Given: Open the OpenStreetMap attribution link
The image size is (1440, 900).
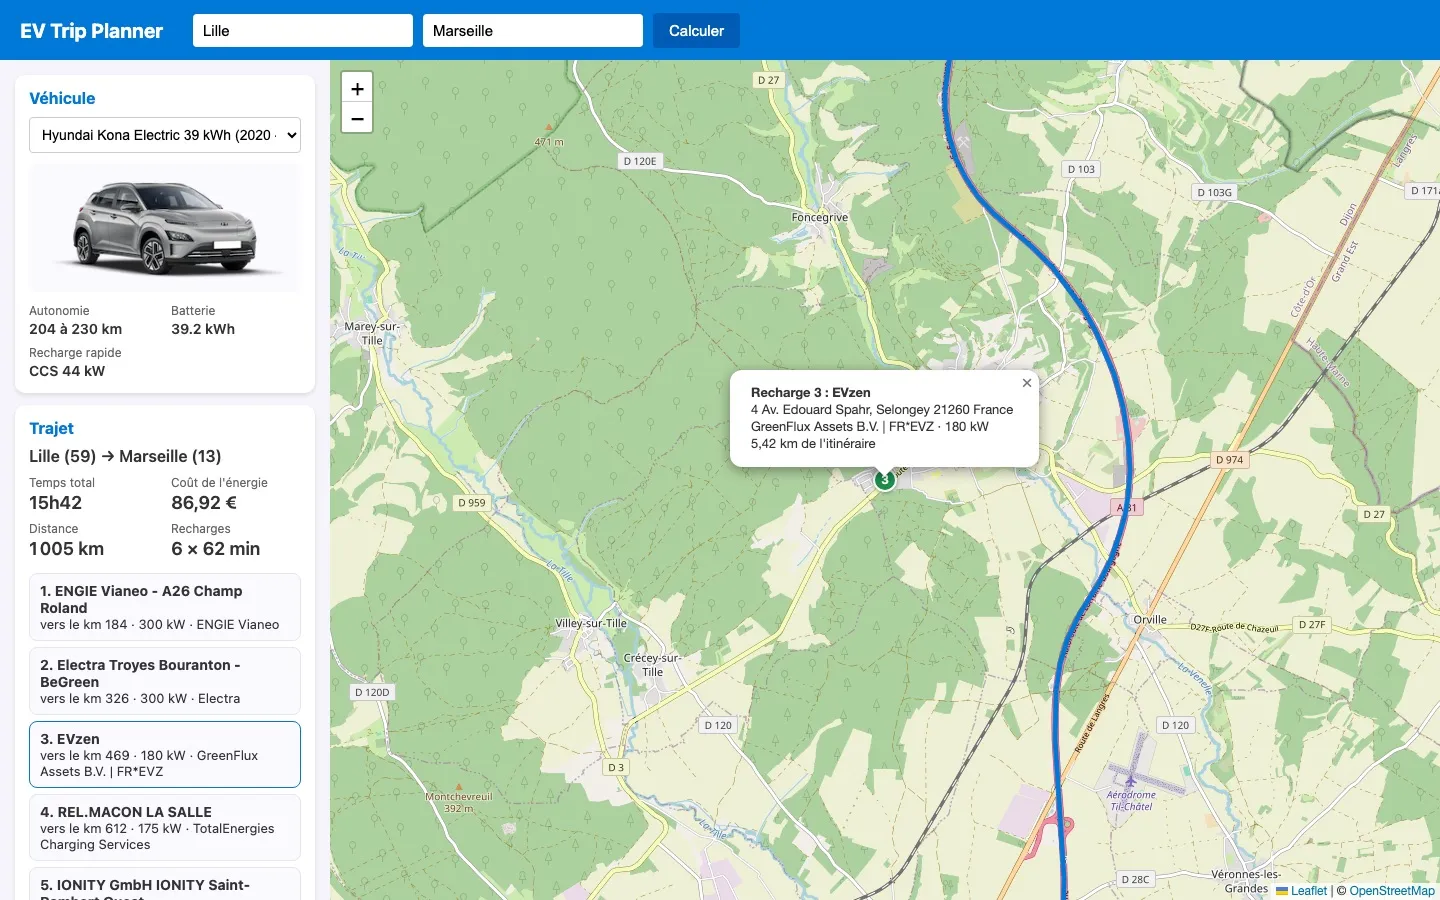Looking at the screenshot, I should 1392,891.
